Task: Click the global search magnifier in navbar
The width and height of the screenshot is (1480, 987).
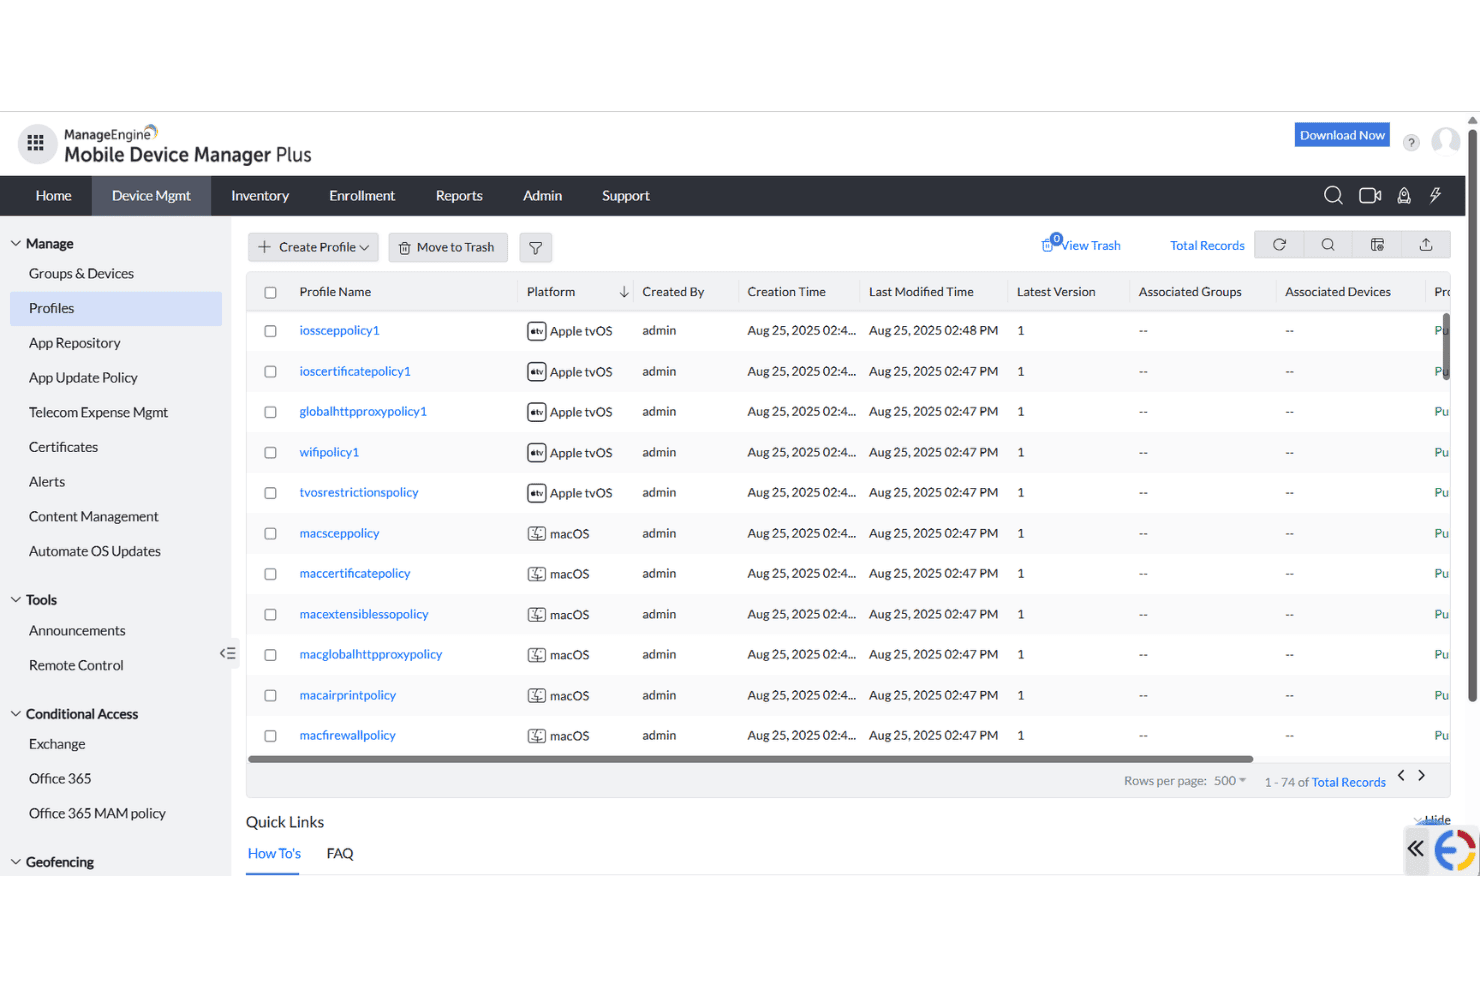Action: 1333,196
